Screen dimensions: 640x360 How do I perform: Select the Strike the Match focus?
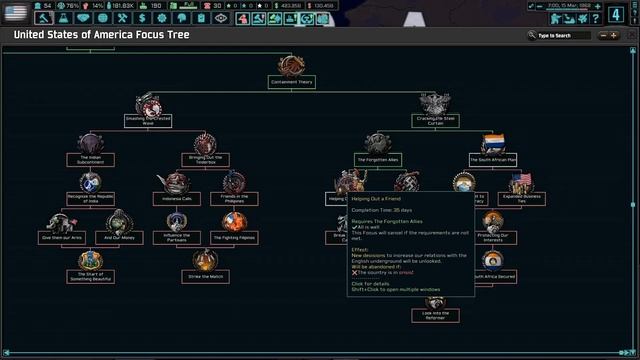205,277
